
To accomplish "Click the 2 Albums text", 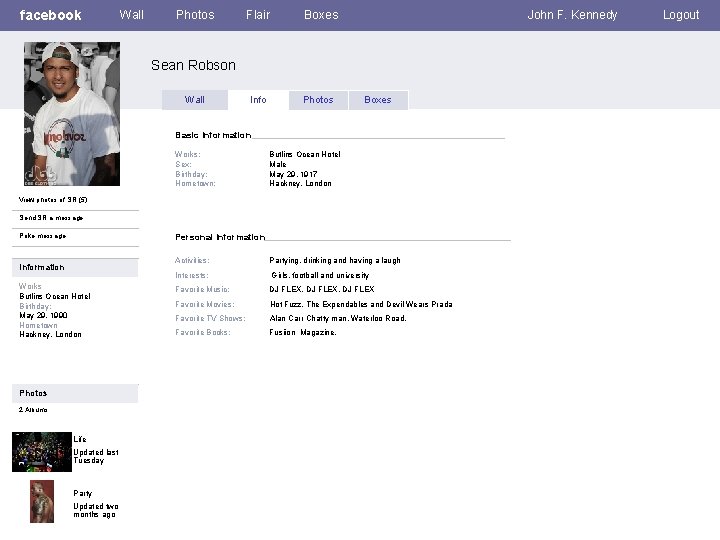I will coord(33,410).
